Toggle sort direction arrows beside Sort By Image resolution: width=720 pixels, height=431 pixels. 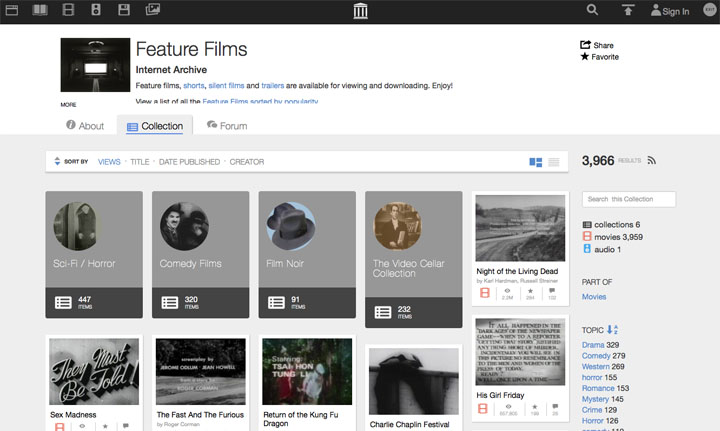(x=57, y=161)
